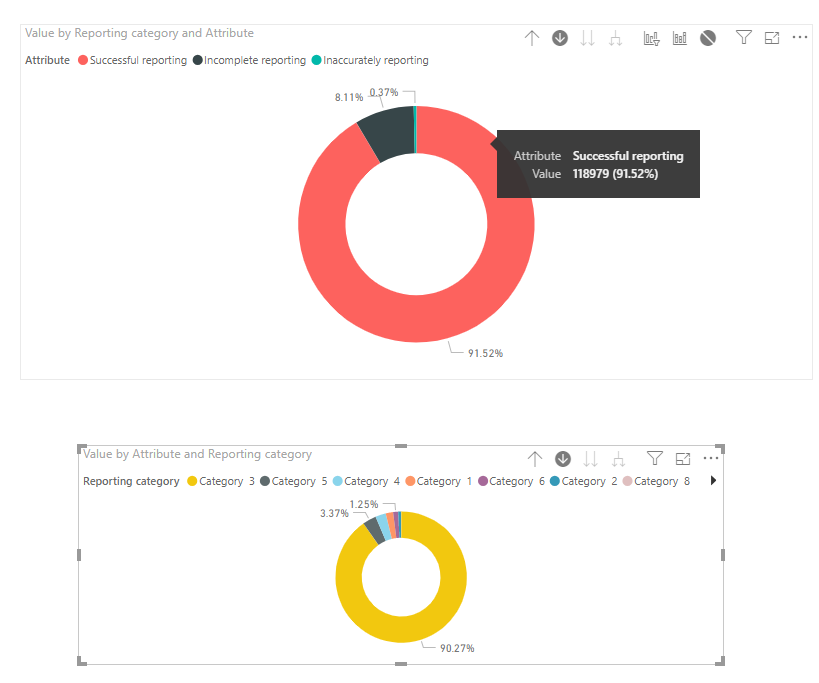This screenshot has width=819, height=683.
Task: Click top-center resize handle of bottom visual
Action: (401, 446)
